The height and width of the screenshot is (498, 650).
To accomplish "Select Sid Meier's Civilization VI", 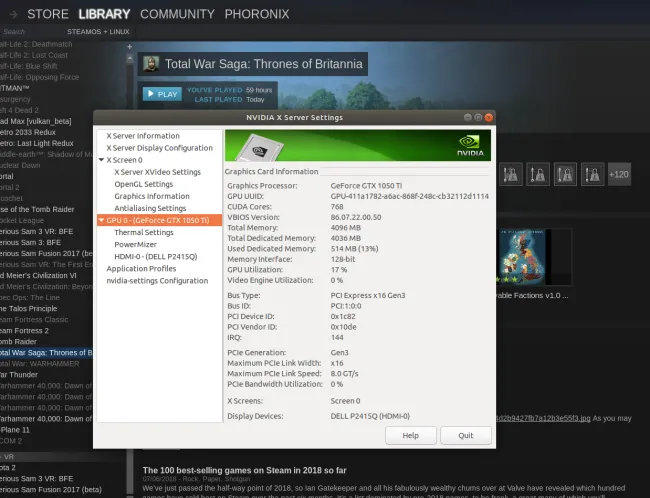I will (x=38, y=275).
